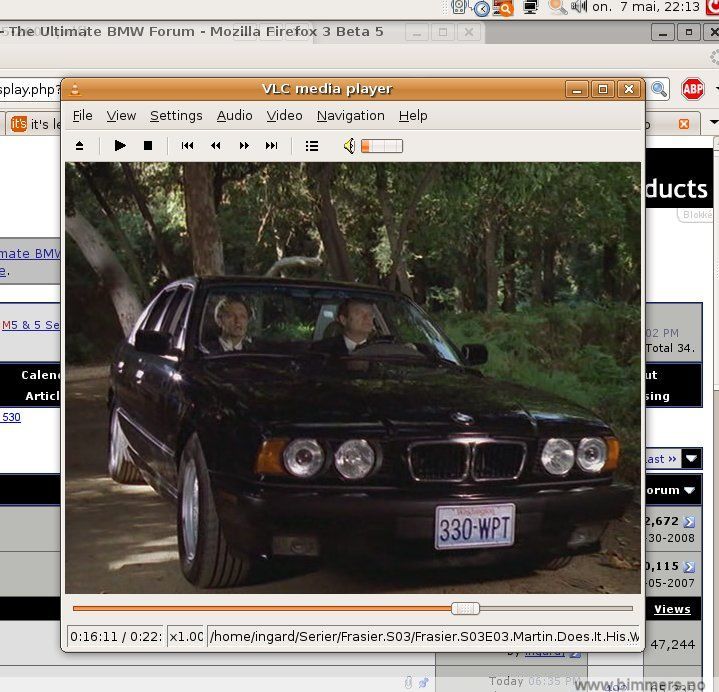Open the VLC playlist window
This screenshot has width=719, height=692.
click(x=312, y=146)
